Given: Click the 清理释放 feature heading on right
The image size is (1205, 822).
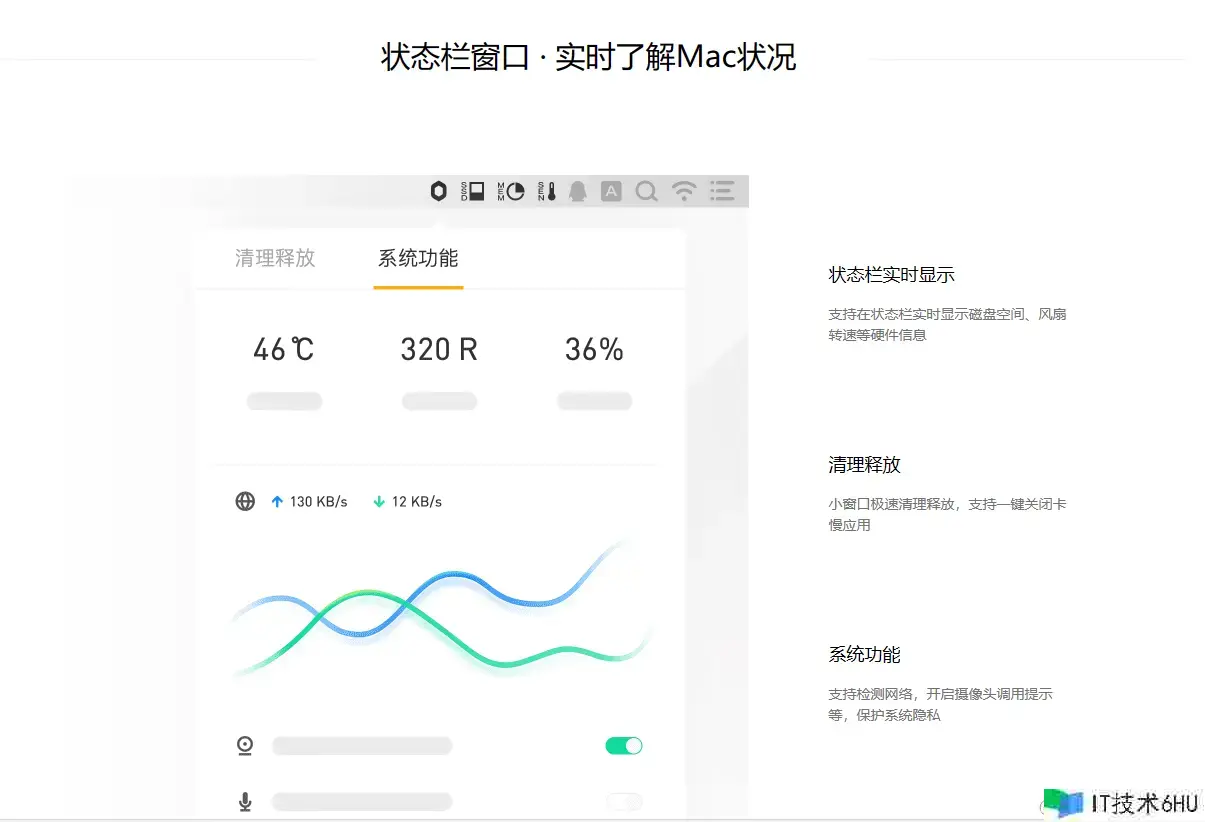Looking at the screenshot, I should click(865, 465).
